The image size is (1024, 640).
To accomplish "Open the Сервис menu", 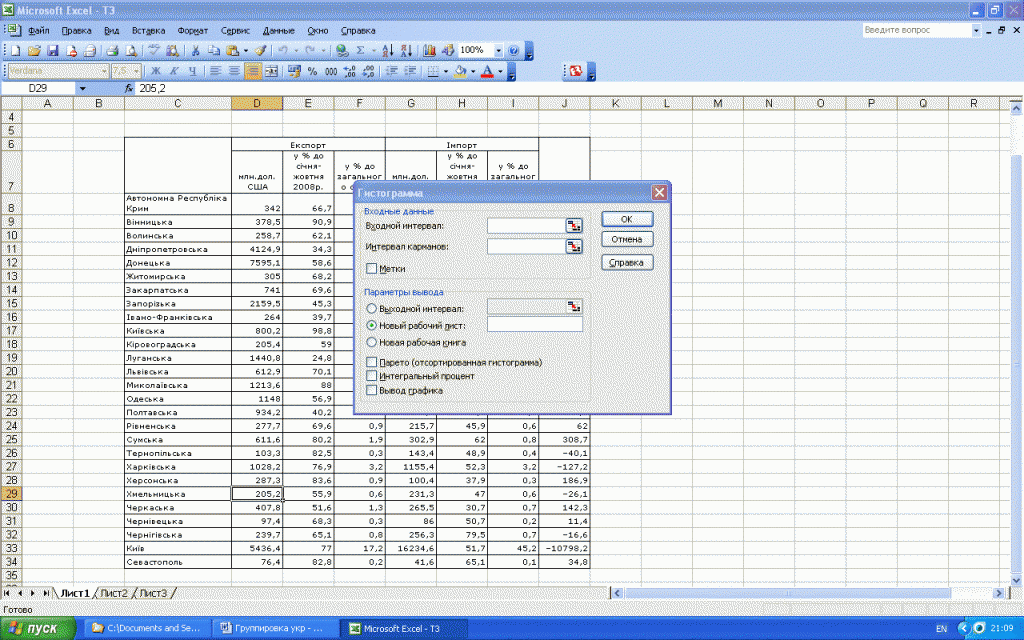I will (235, 31).
